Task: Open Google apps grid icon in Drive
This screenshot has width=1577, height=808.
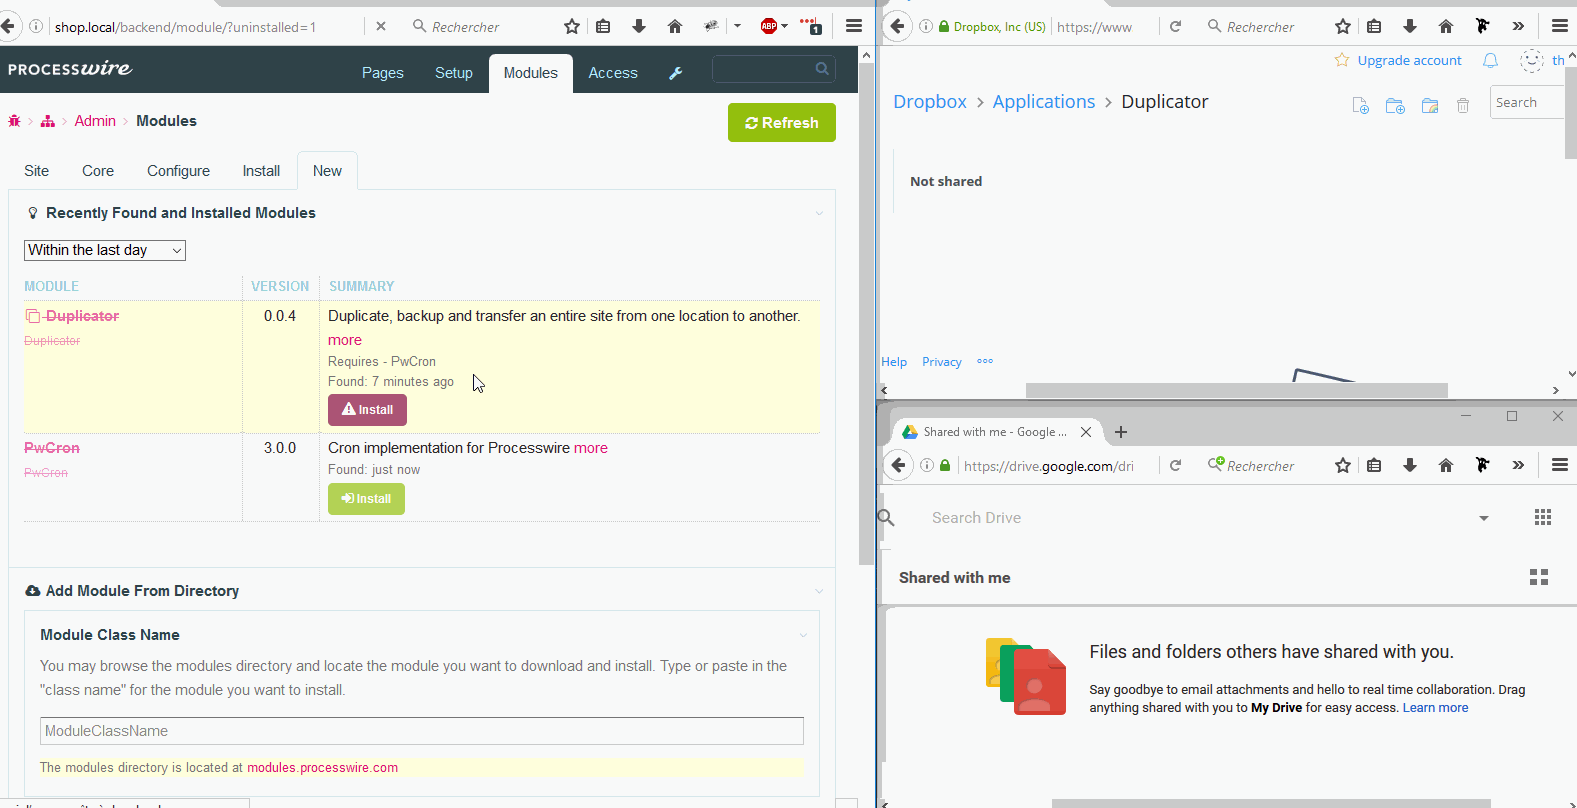Action: [x=1543, y=517]
